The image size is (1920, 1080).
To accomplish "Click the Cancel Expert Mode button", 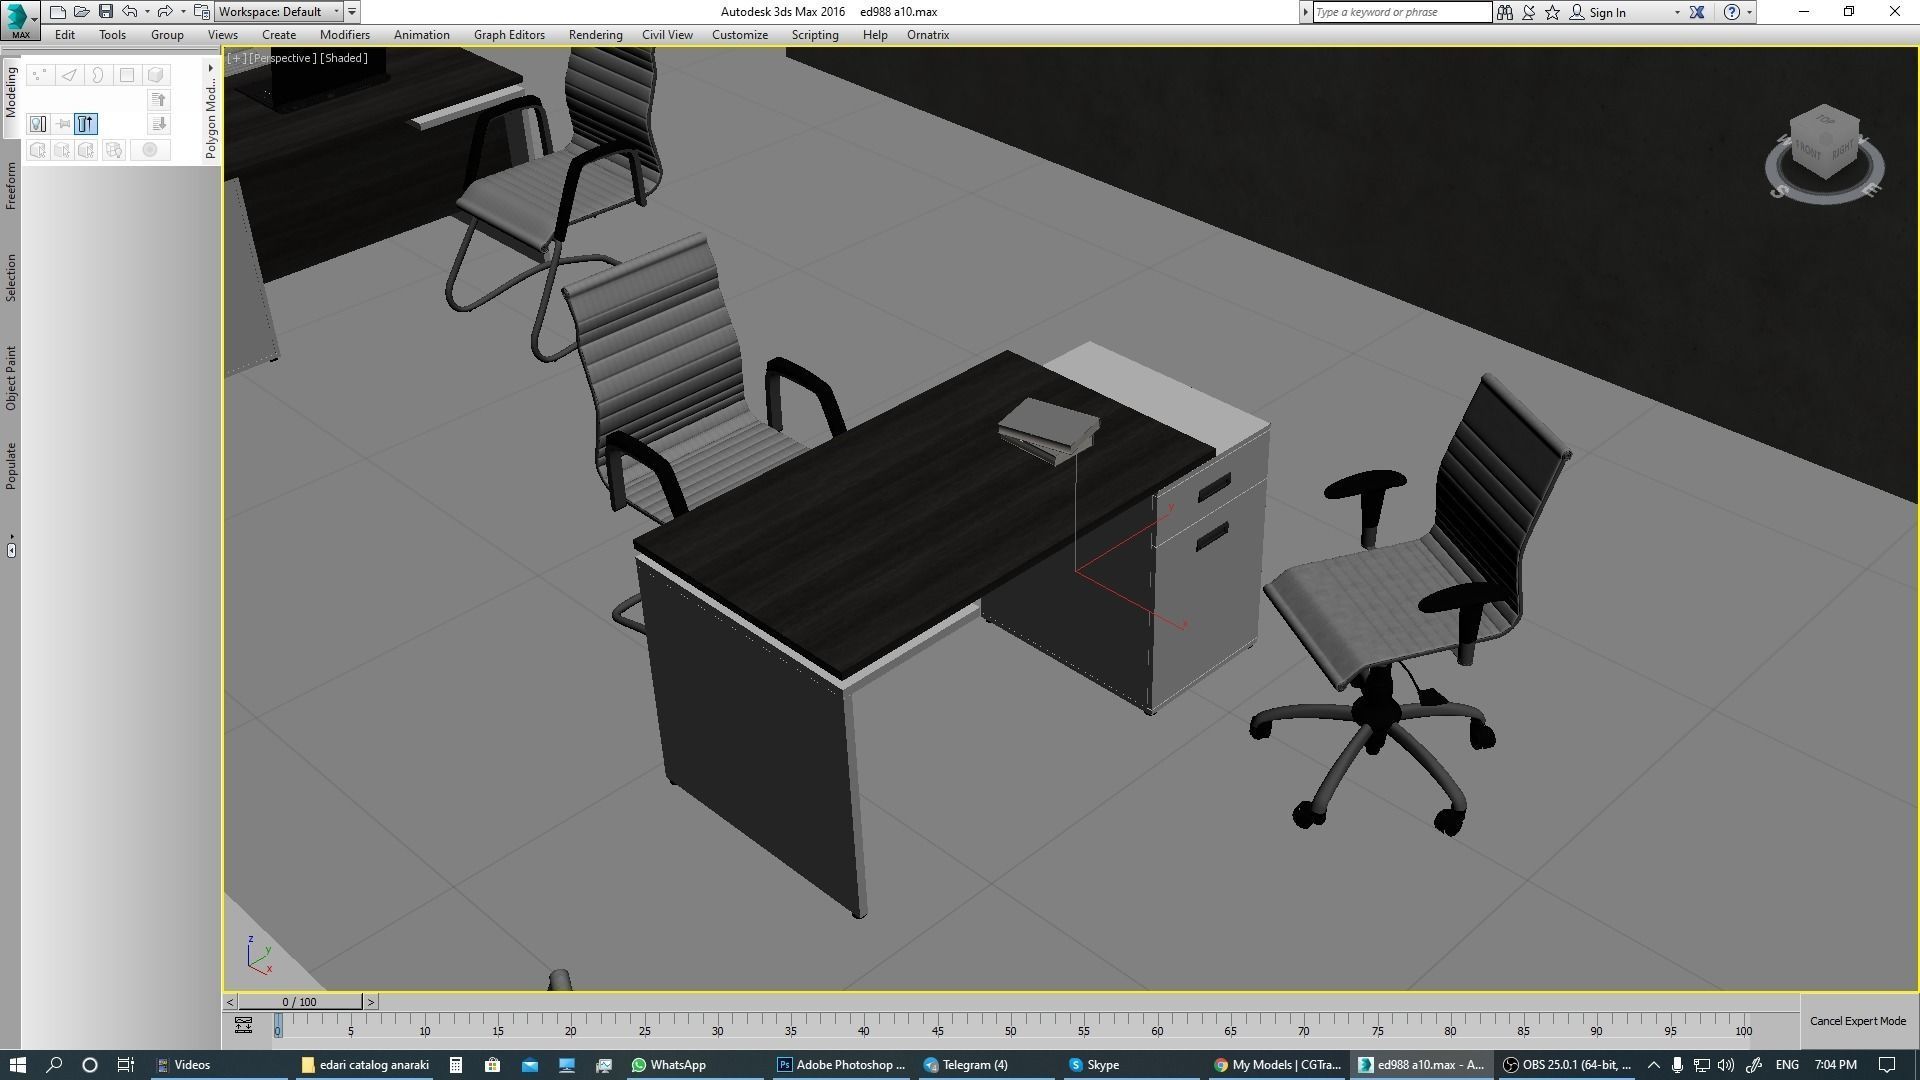I will (x=1858, y=1021).
